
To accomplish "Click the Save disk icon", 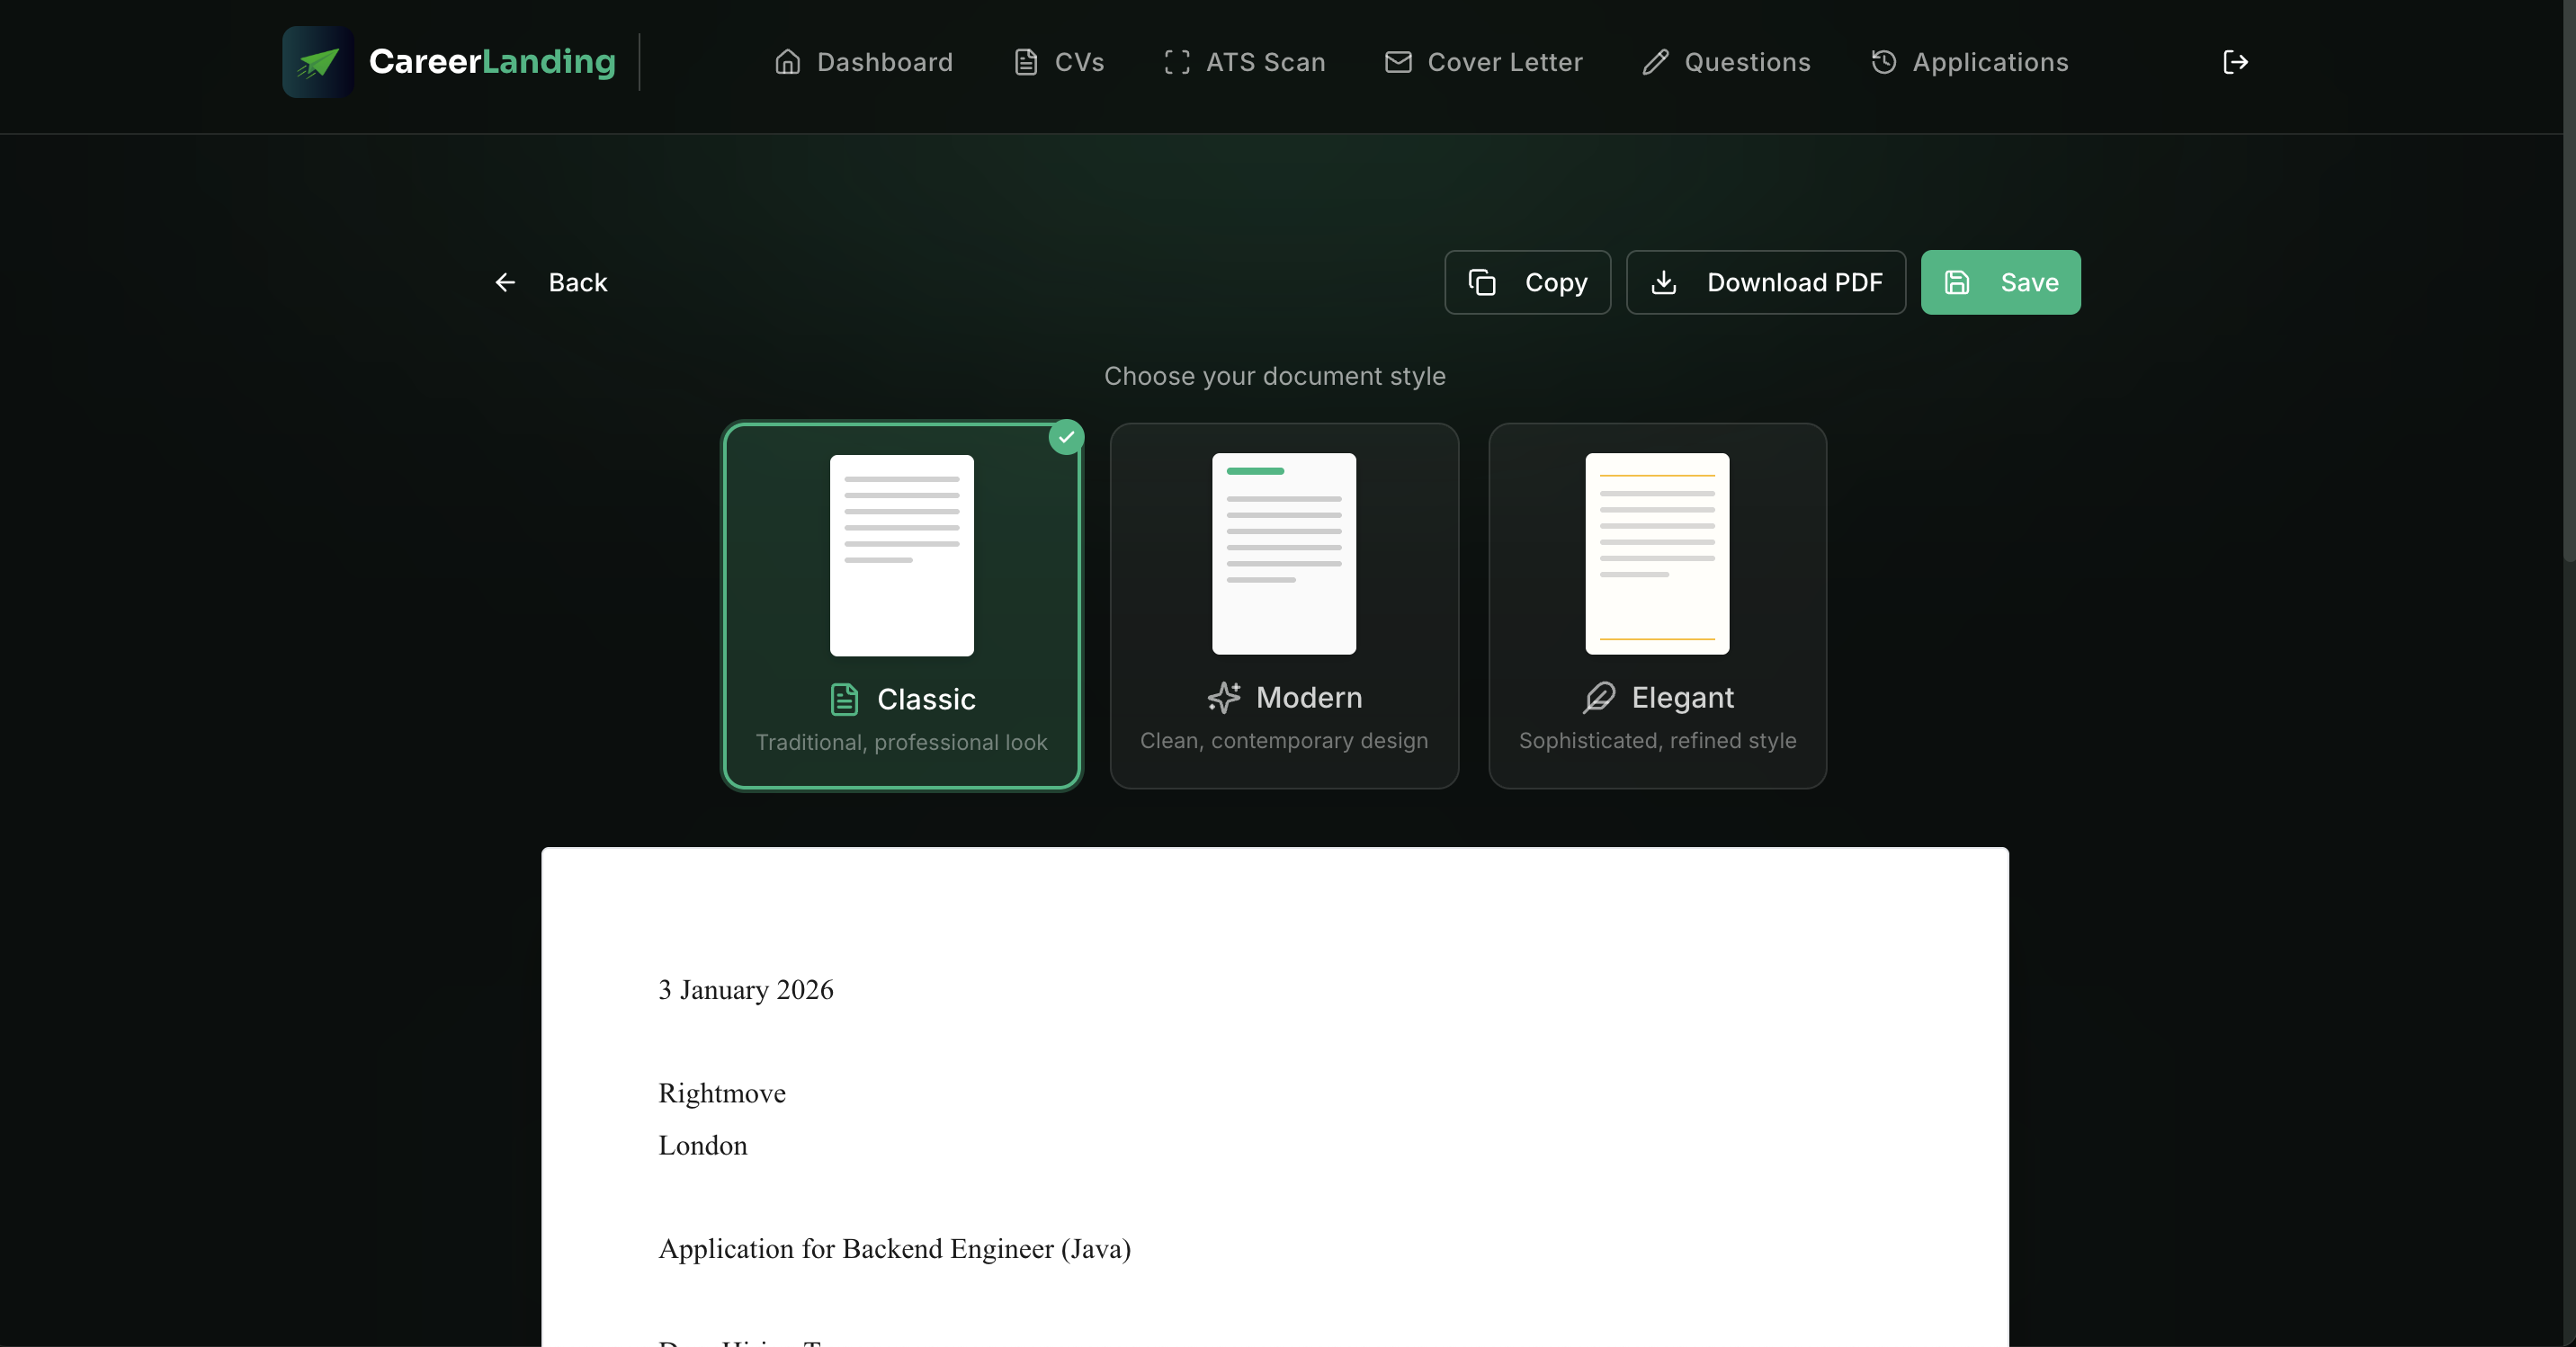I will (x=1956, y=282).
